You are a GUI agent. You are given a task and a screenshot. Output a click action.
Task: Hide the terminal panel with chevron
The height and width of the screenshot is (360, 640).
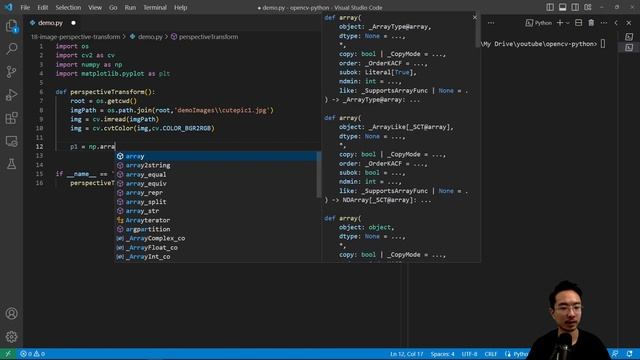click(x=616, y=23)
